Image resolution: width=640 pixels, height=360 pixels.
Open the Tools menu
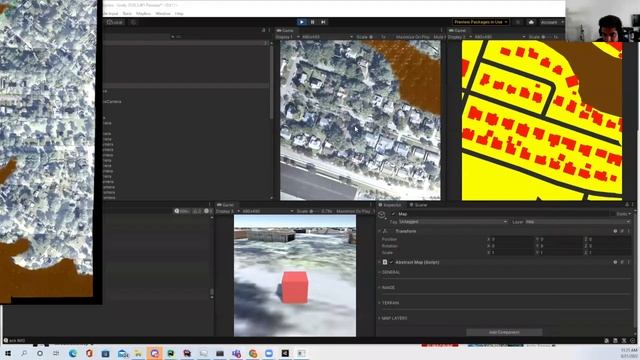127,13
